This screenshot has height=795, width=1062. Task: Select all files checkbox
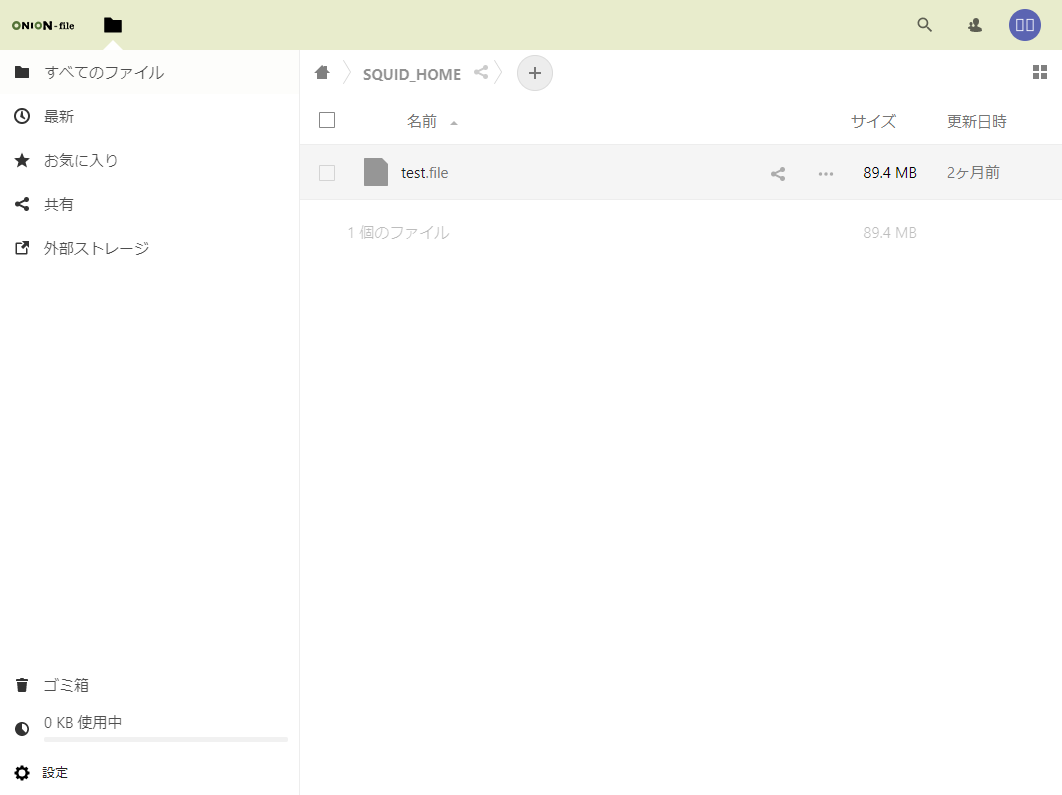tap(327, 121)
